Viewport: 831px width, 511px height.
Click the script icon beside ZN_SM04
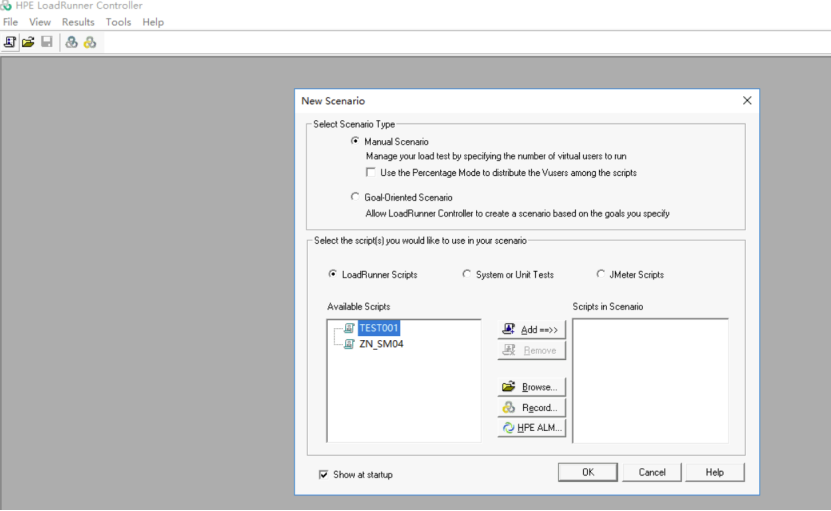(349, 344)
